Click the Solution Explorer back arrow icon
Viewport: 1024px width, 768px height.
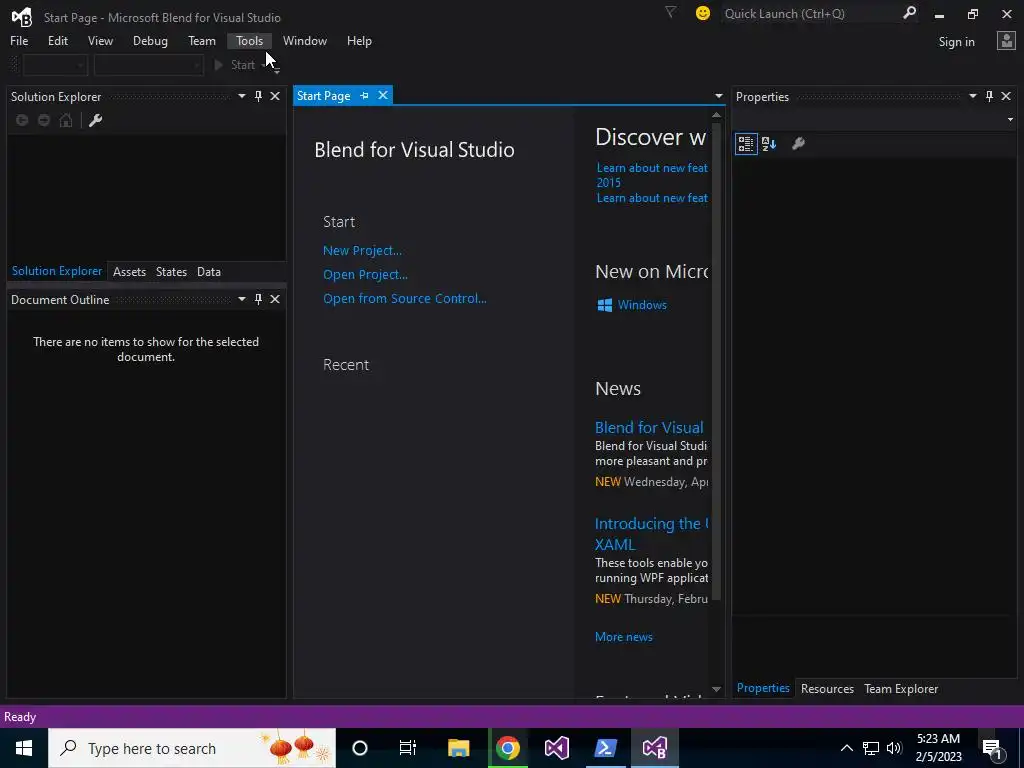coord(22,120)
